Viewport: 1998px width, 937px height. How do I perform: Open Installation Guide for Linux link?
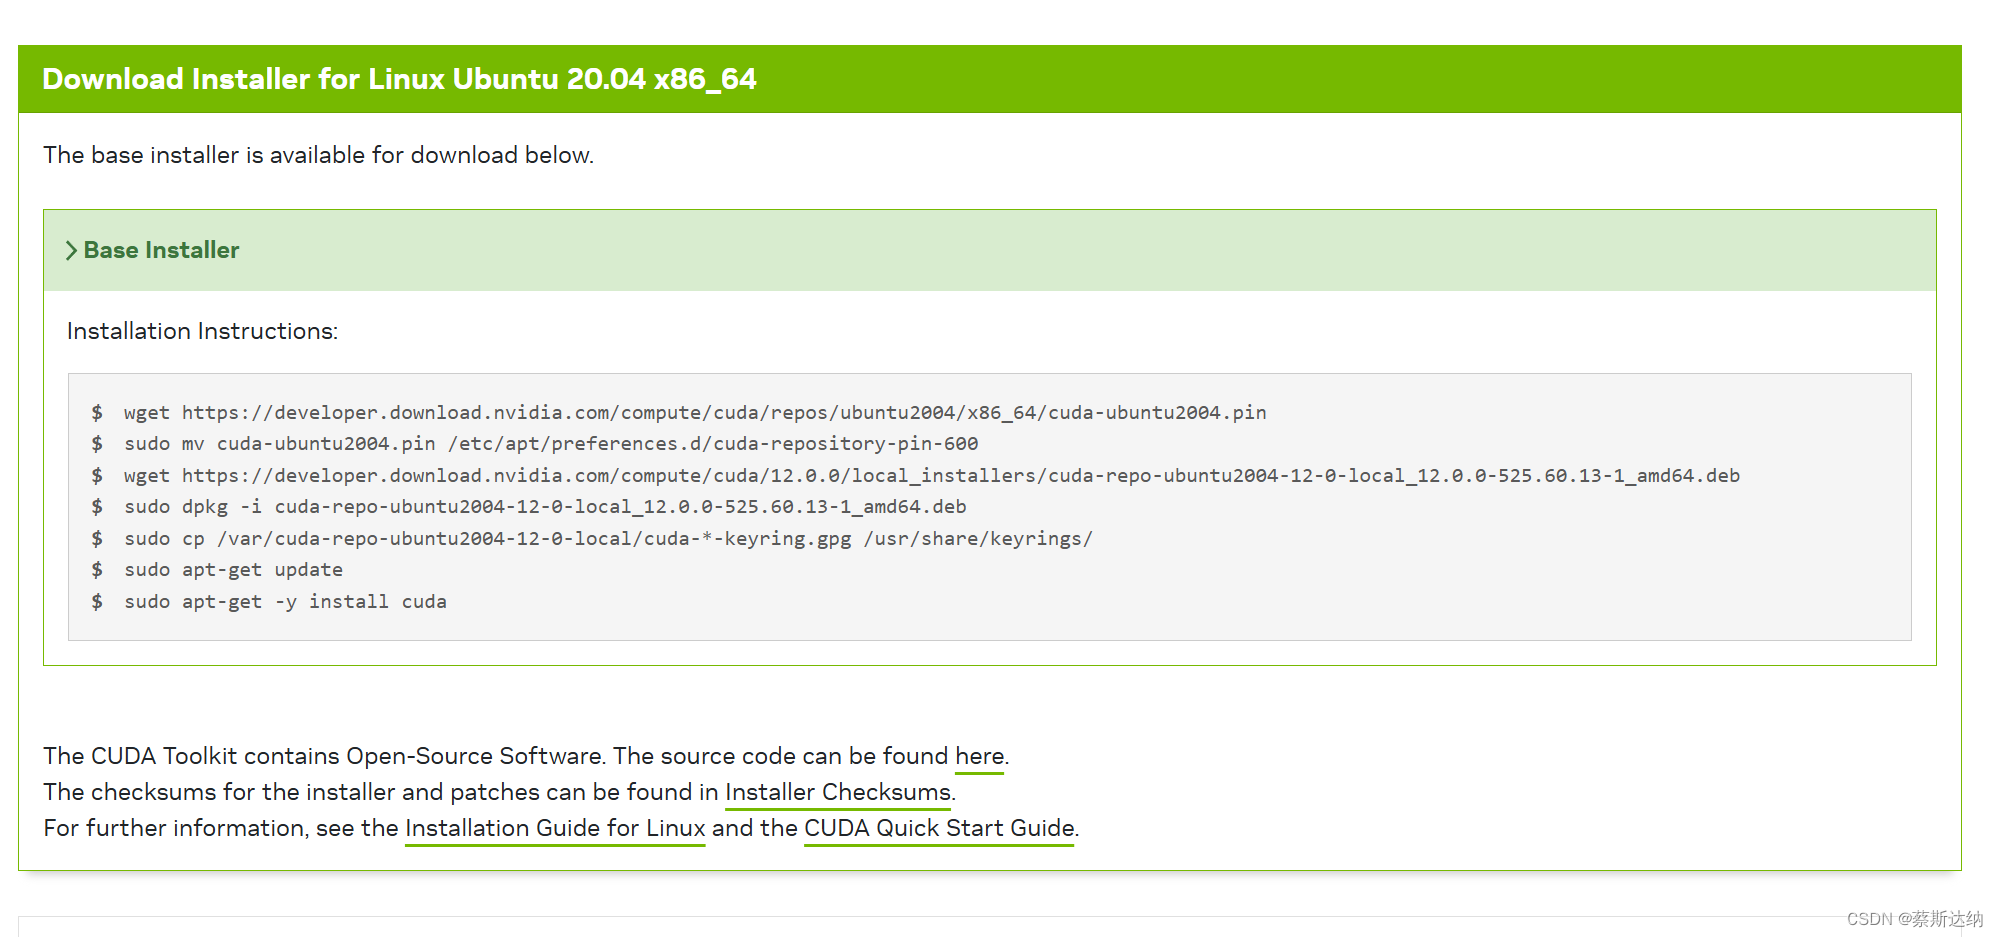(x=555, y=829)
